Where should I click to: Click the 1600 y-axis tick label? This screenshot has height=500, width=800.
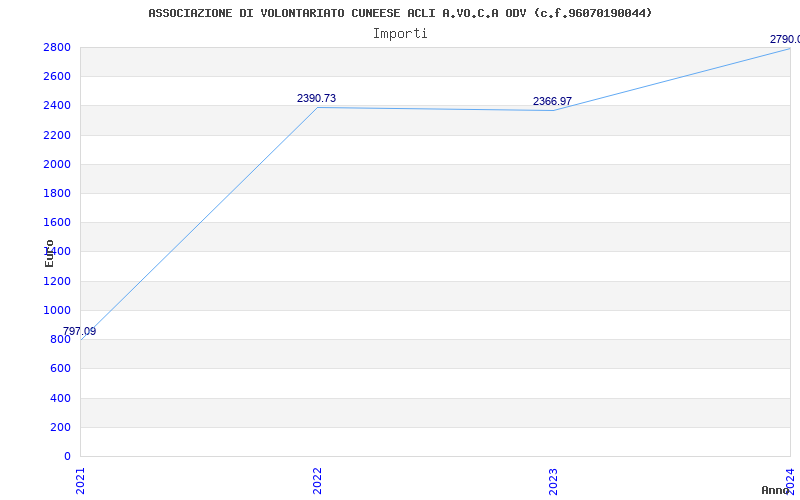(x=57, y=222)
